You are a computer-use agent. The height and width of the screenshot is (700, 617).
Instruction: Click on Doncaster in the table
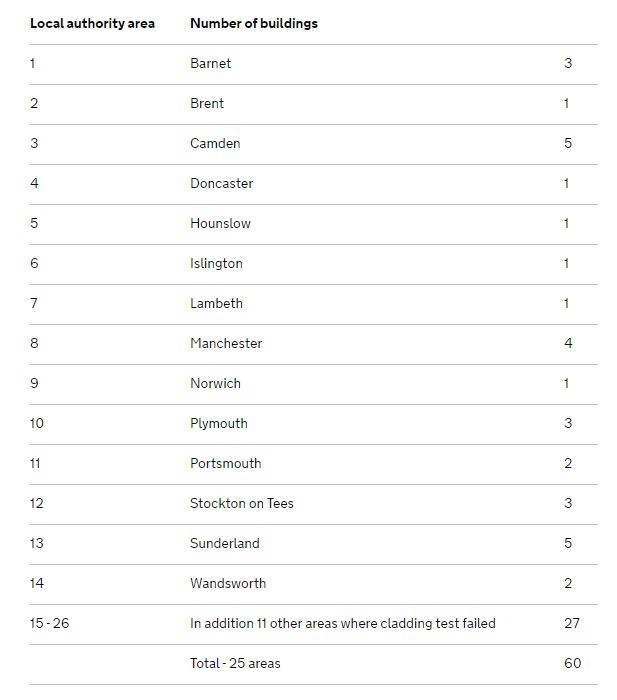point(221,183)
